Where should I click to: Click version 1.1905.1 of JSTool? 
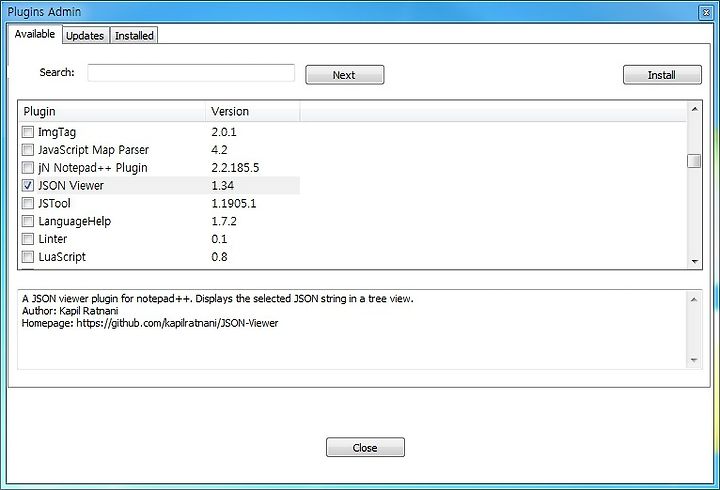[x=234, y=203]
